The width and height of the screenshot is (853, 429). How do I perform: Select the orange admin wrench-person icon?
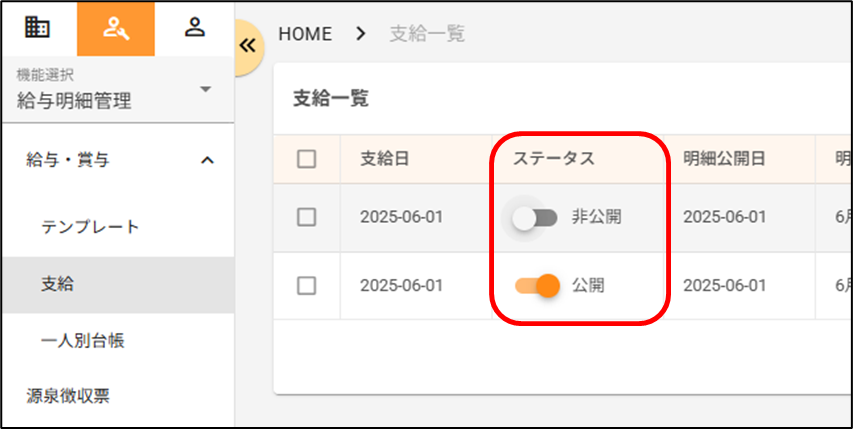coord(116,28)
